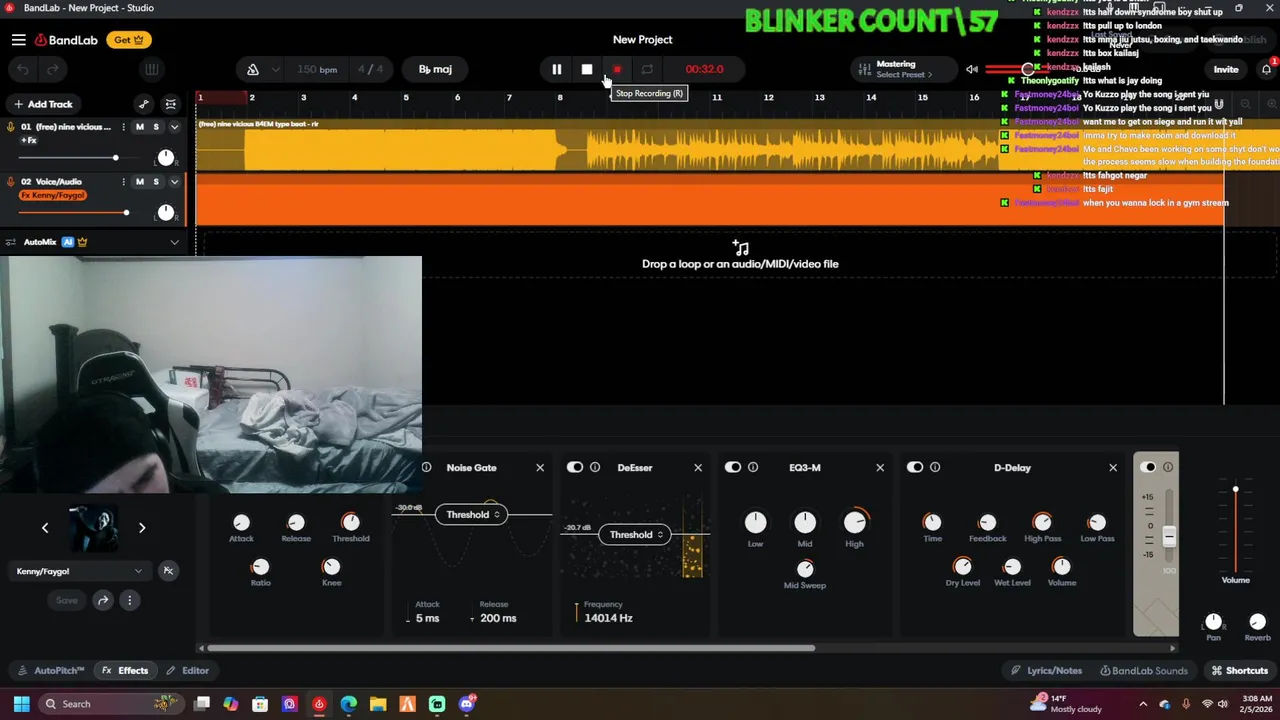
Task: Pause playback with the pause button
Action: point(557,70)
